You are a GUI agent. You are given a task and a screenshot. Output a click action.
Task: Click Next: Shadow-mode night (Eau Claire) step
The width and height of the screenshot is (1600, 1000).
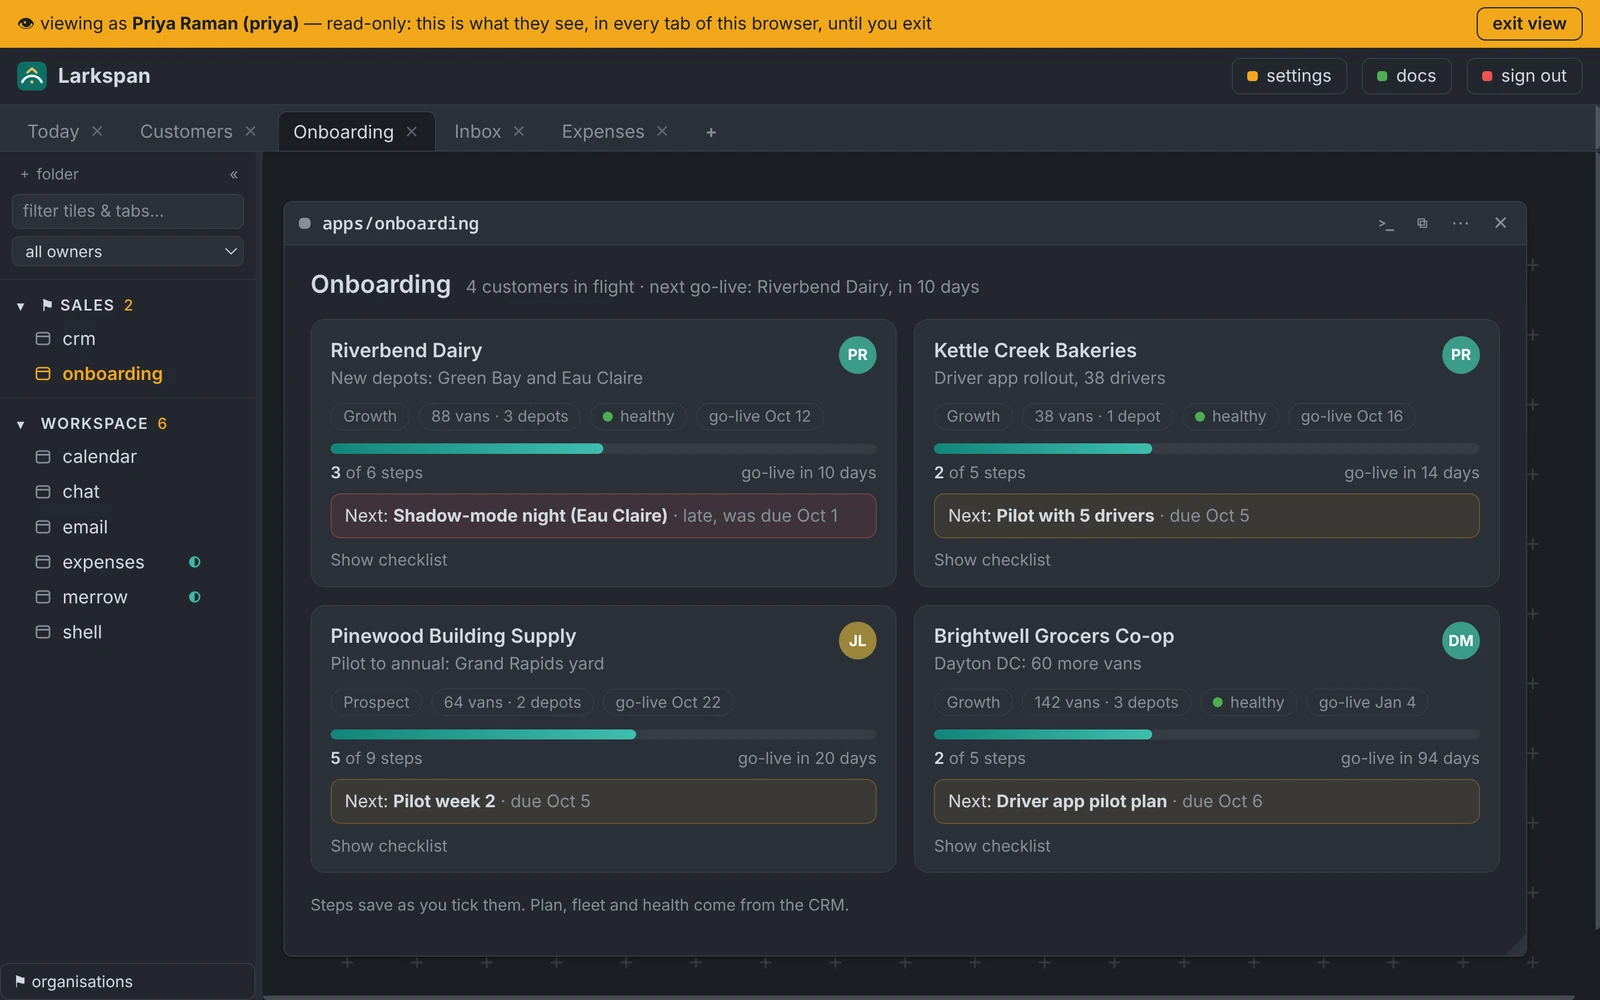click(x=603, y=516)
